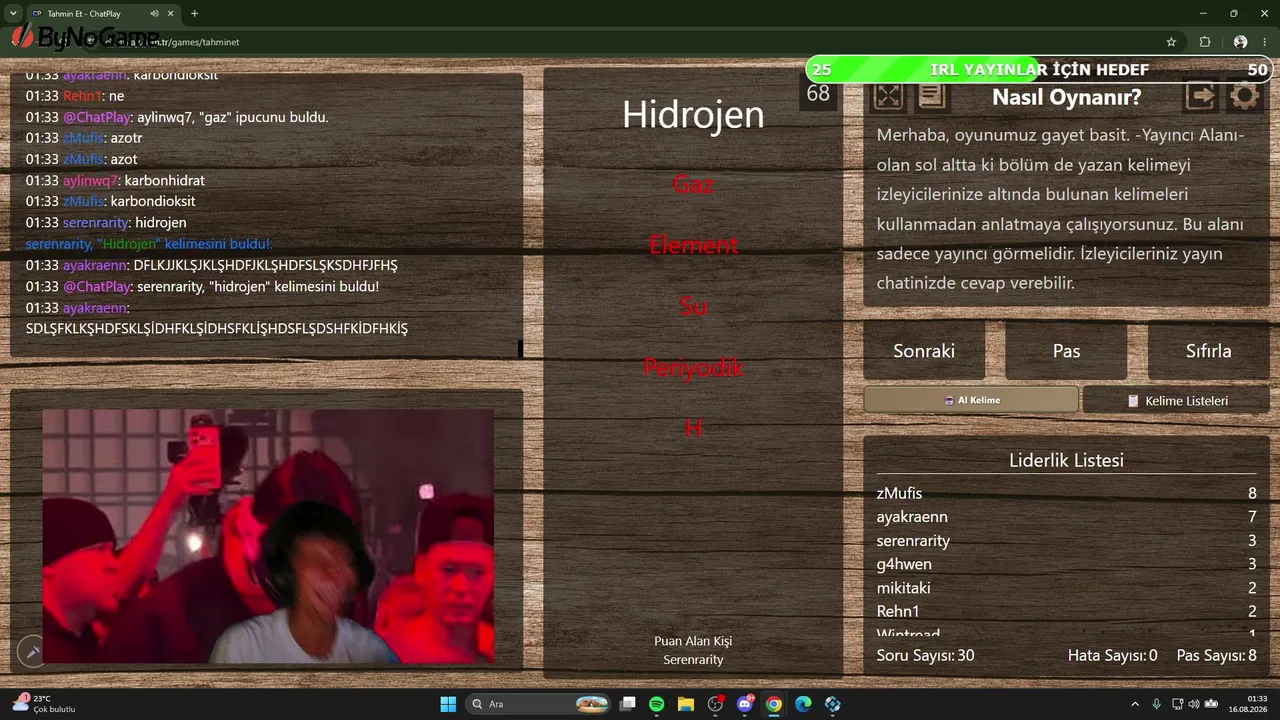Click the pencil edit icon on the webcam panel
Screen dimensions: 1280x720
click(x=32, y=652)
